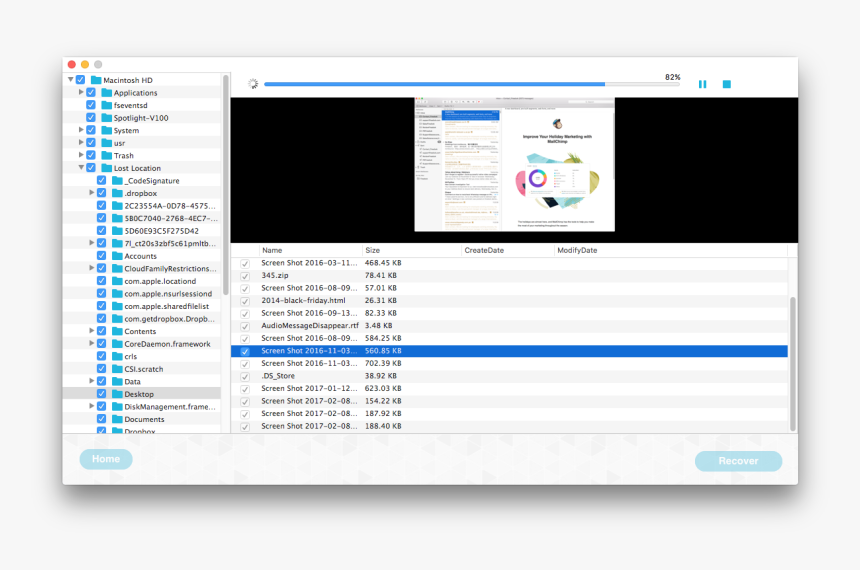Select the Data folder icon

click(x=117, y=382)
